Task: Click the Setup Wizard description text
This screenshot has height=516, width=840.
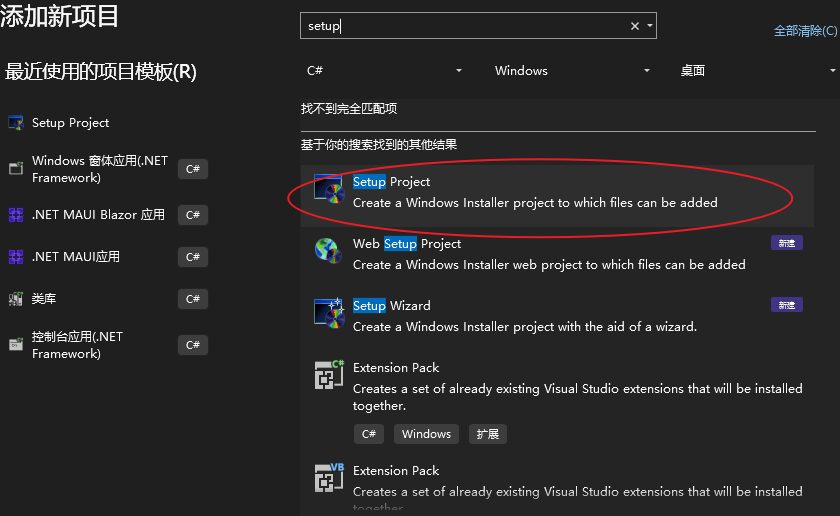Action: pos(525,326)
